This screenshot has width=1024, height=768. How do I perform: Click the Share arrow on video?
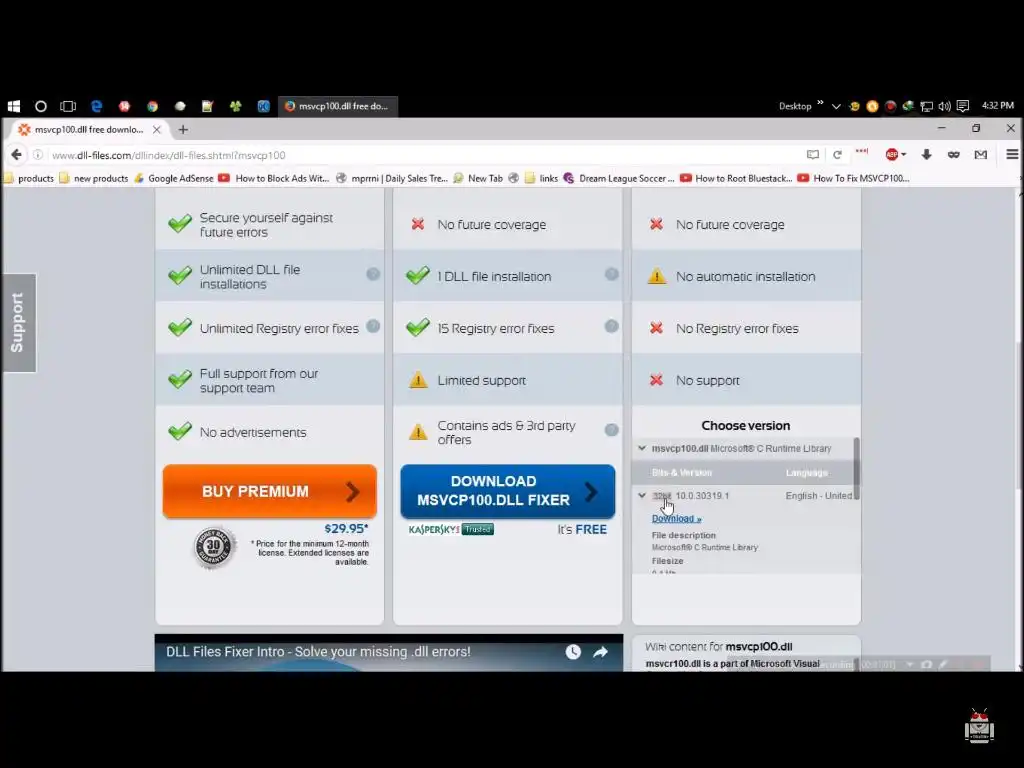tap(600, 652)
